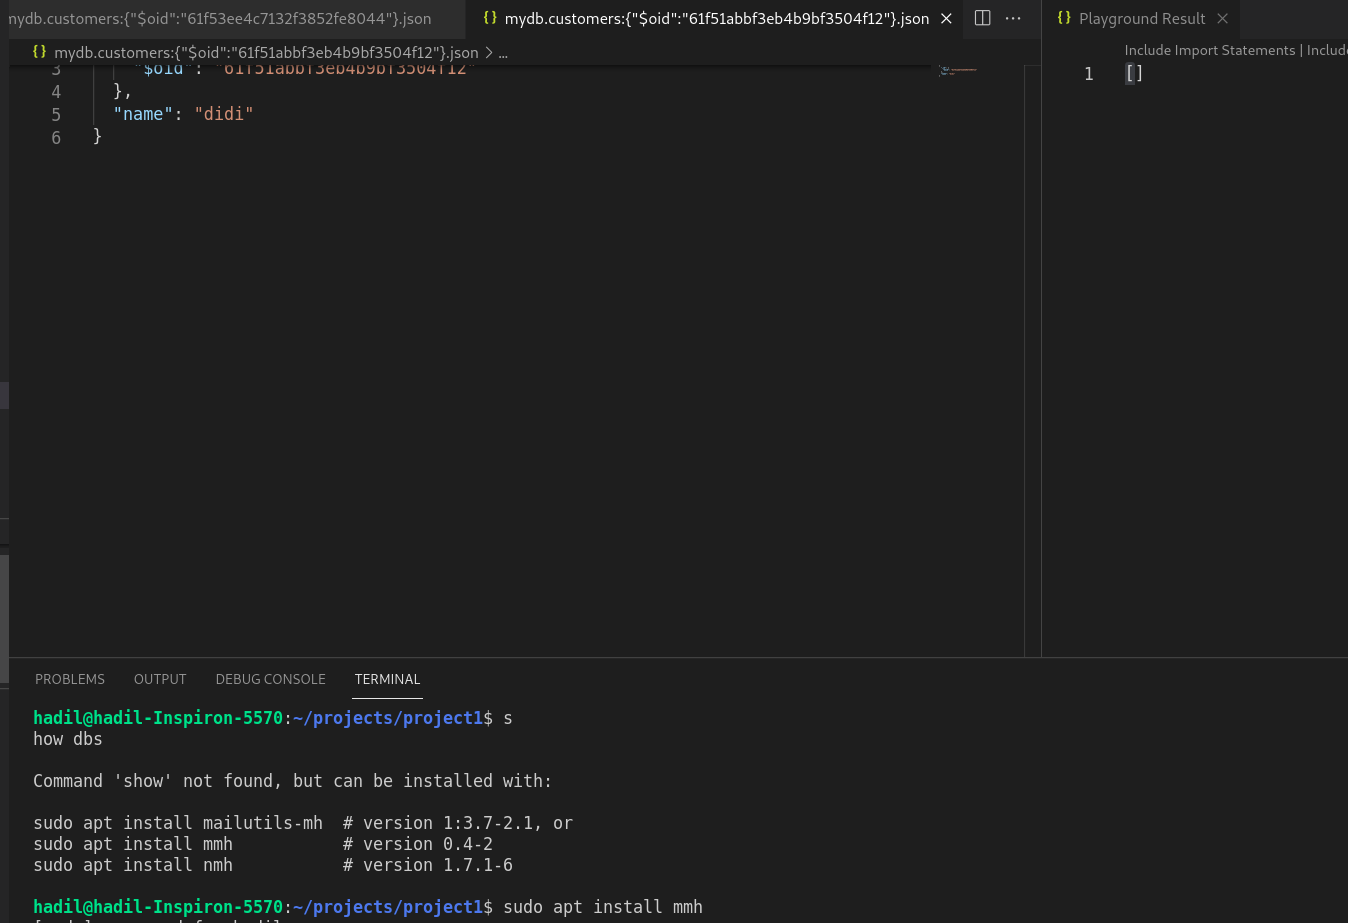Click the Include Driver Syntax link
Viewport: 1348px width, 923px height.
(1330, 50)
